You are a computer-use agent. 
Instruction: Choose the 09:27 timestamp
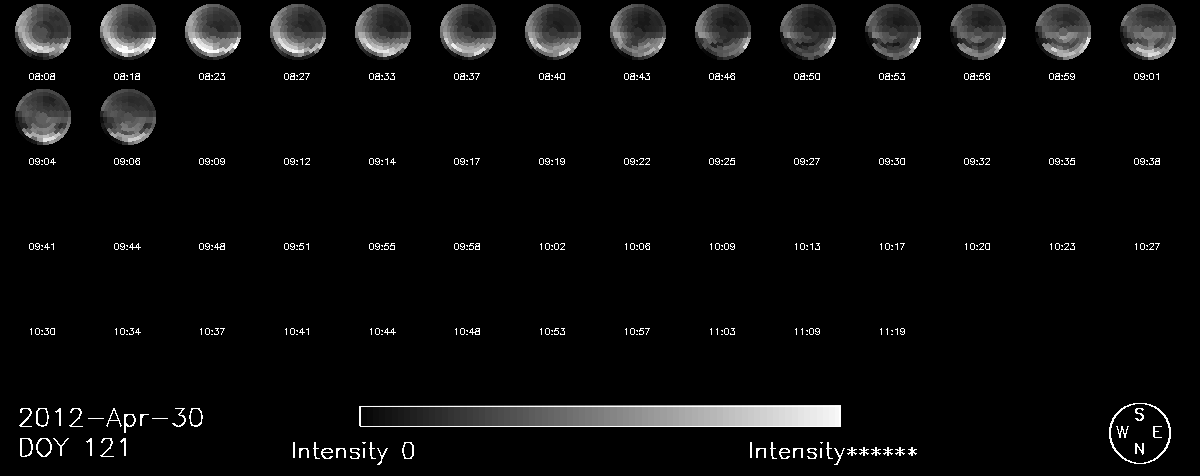(x=807, y=161)
